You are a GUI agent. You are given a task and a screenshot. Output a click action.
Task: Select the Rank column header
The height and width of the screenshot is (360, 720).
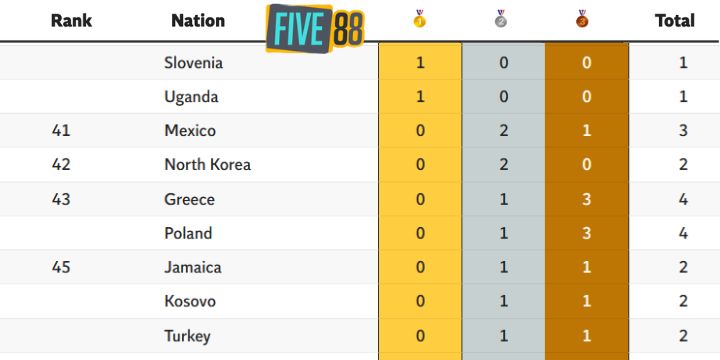[x=71, y=21]
